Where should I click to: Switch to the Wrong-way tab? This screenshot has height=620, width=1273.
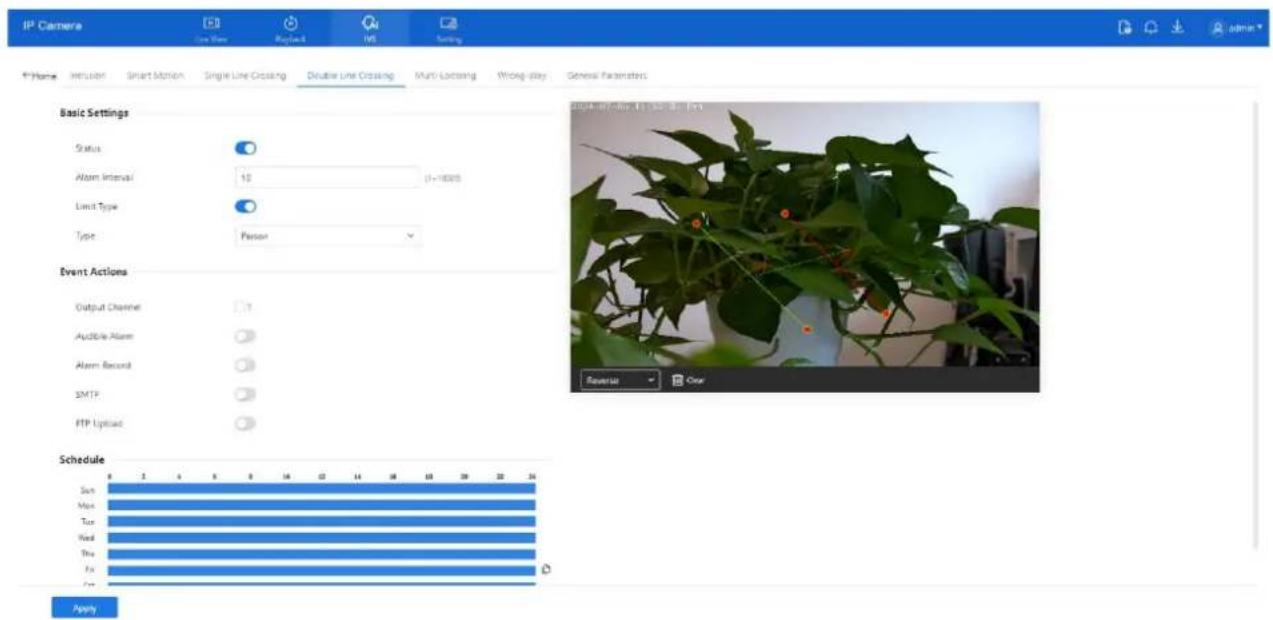pyautogui.click(x=520, y=76)
